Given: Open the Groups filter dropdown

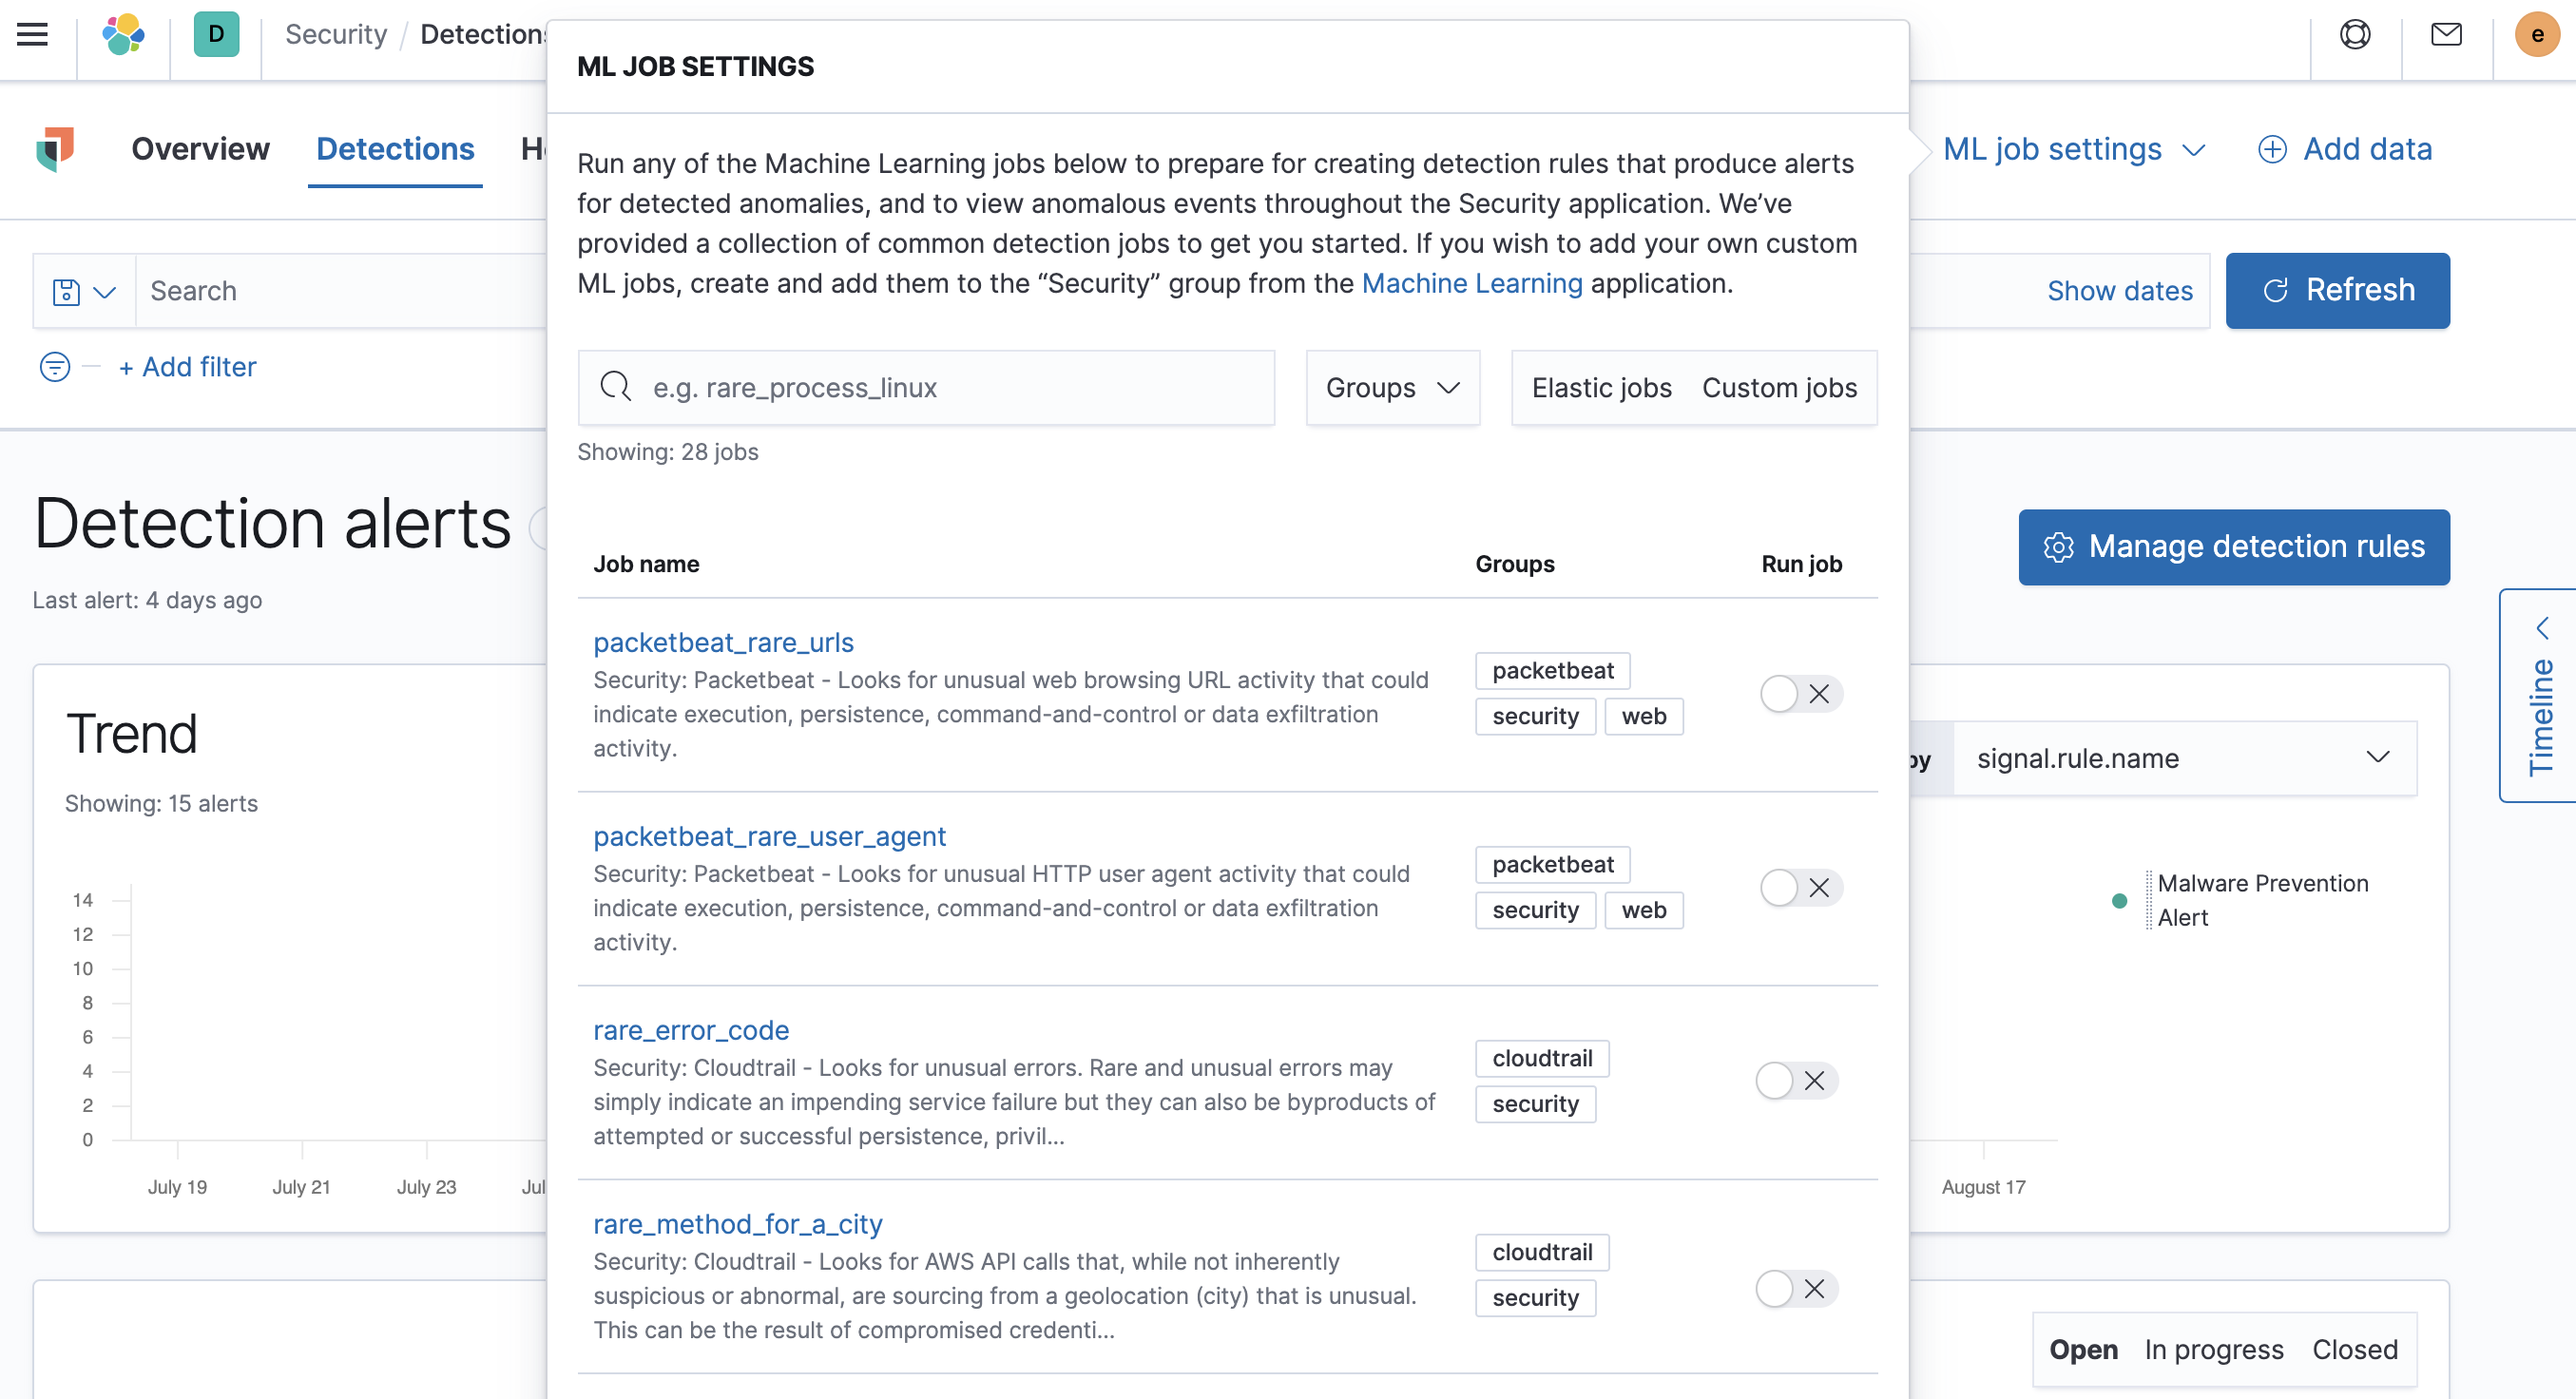Looking at the screenshot, I should pos(1392,388).
